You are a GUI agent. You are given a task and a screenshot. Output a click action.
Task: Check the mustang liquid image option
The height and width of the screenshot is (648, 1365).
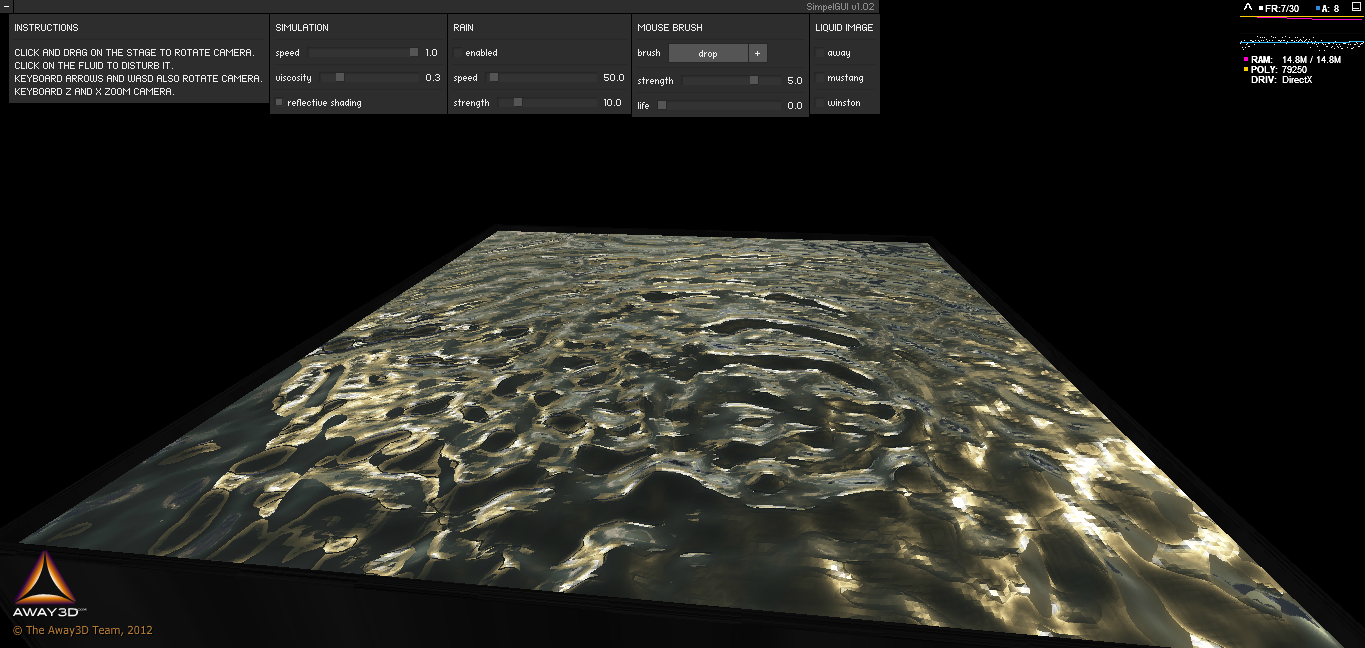pos(820,78)
